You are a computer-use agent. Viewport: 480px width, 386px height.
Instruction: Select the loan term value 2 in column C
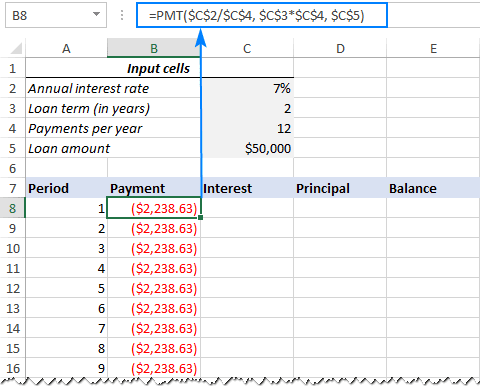[247, 108]
